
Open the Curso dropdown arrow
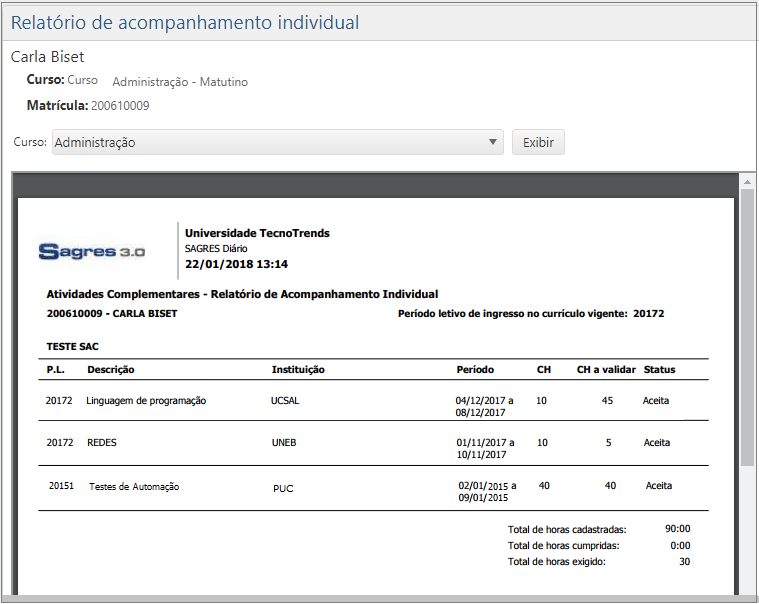493,142
